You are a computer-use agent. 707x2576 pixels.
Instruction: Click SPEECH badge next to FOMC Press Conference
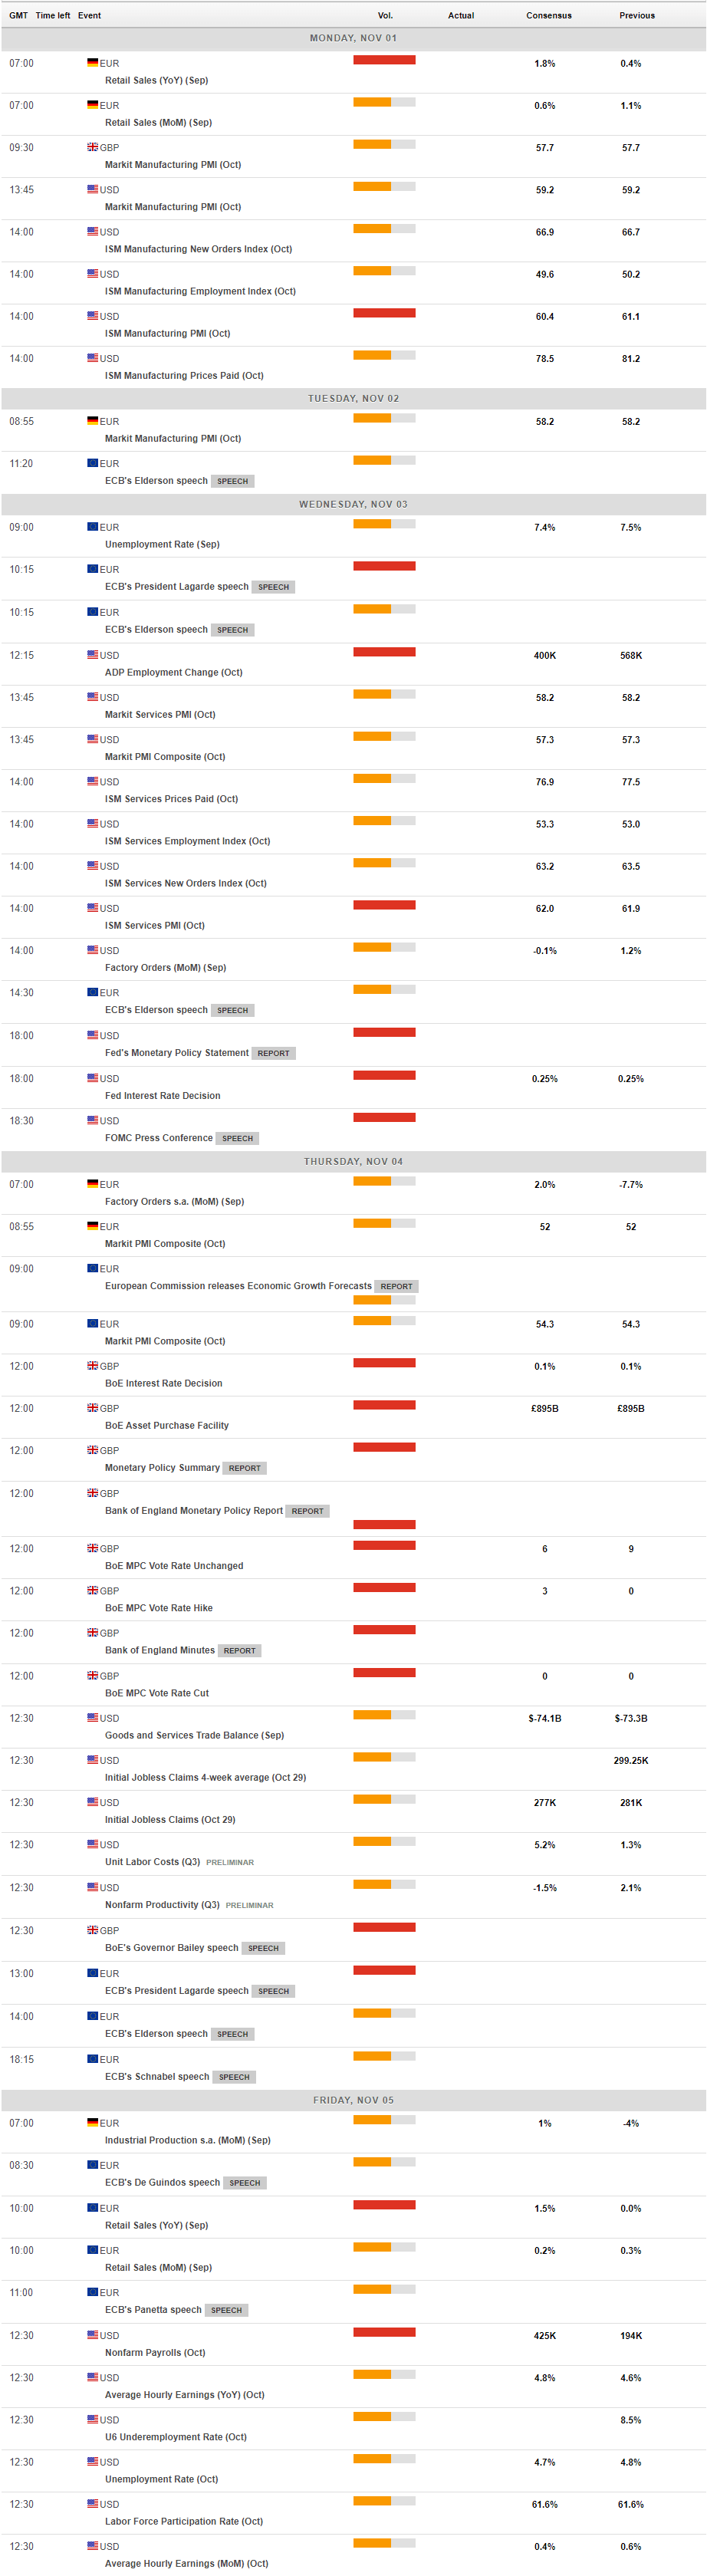click(237, 1138)
